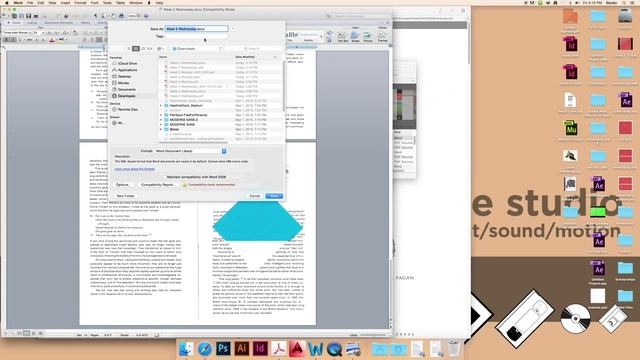
Task: Click the New Folder button
Action: pyautogui.click(x=125, y=196)
